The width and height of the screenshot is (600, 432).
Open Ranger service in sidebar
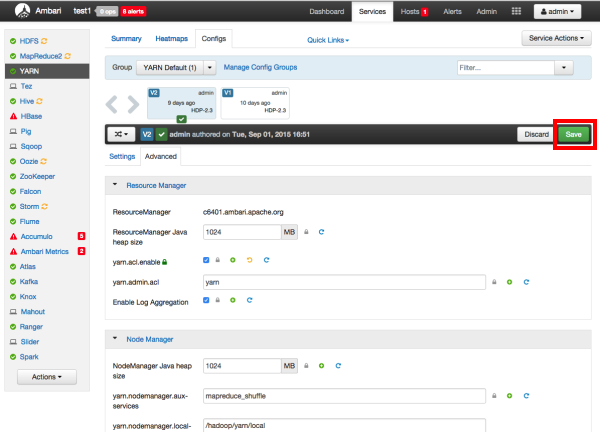pyautogui.click(x=31, y=327)
